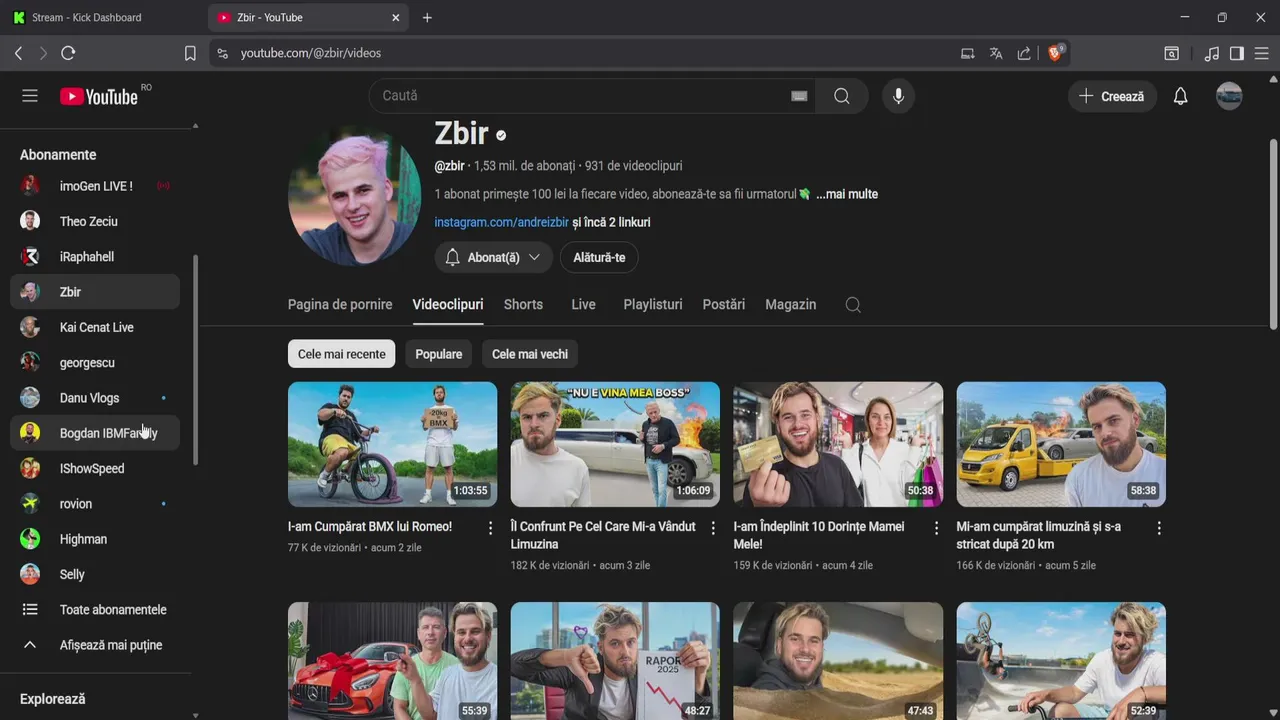Click the translate page icon
Screen dimensions: 1280x720
tap(996, 53)
